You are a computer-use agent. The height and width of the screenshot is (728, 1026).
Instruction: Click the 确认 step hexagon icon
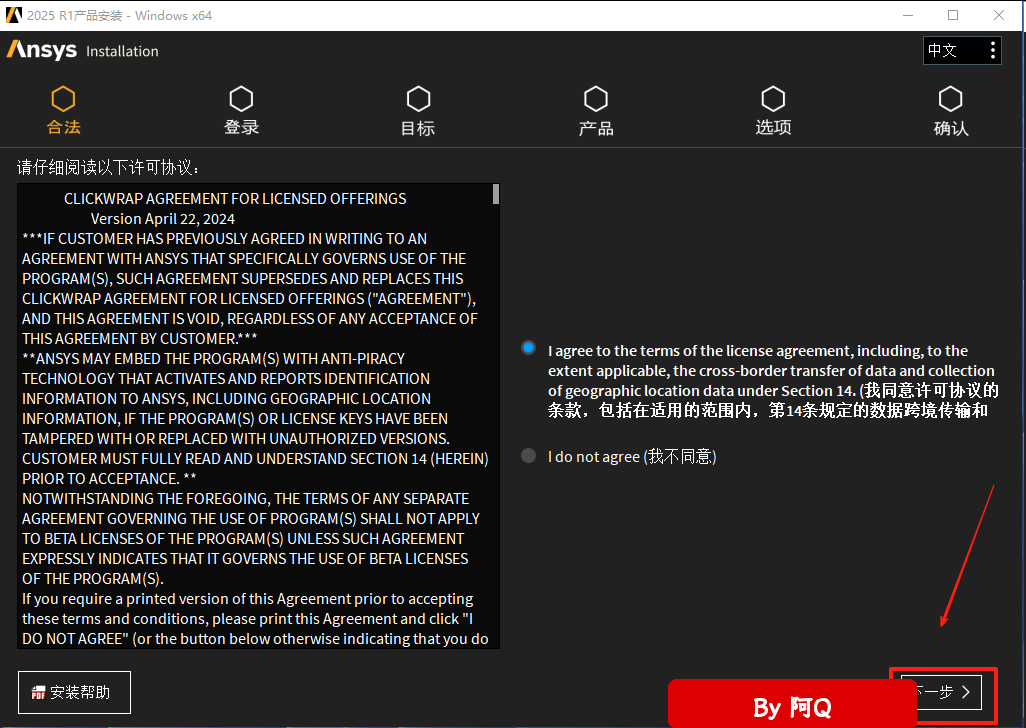coord(951,99)
